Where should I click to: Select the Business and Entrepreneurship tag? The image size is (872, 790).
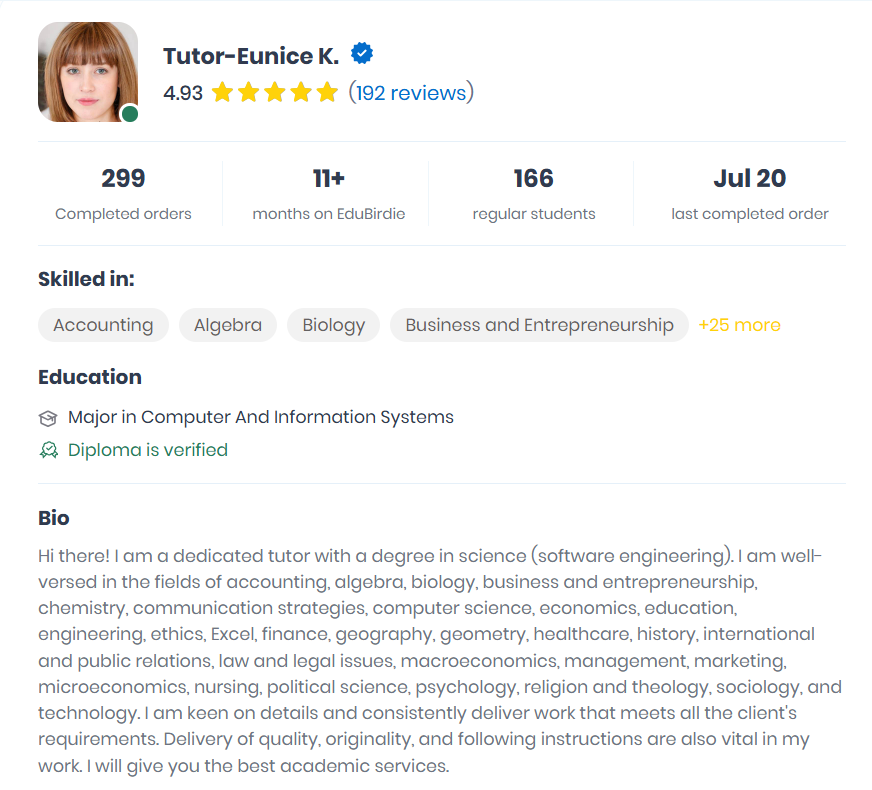pos(539,325)
